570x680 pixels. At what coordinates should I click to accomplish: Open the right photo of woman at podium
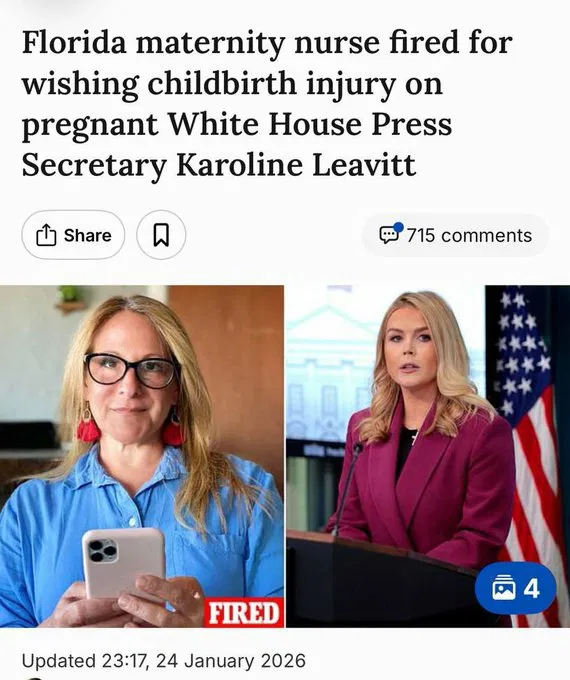coord(428,456)
